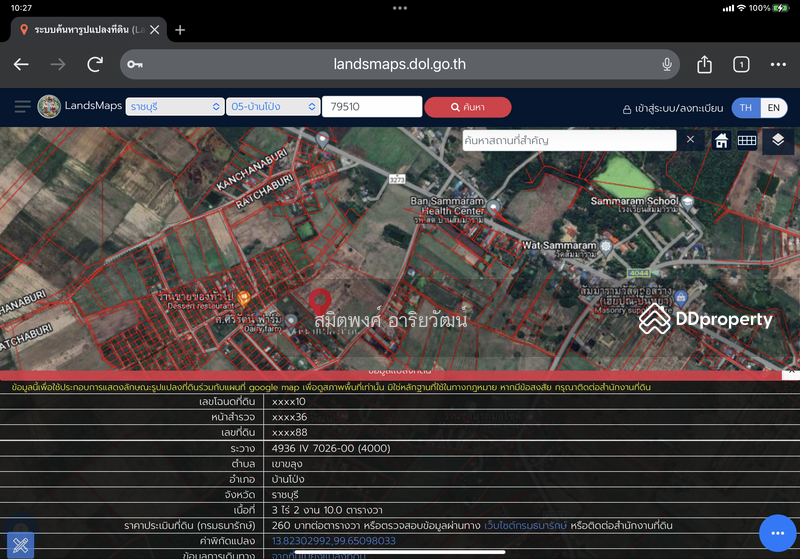The image size is (800, 559).
Task: Click the measure tool icon bottom left
Action: coord(20,545)
